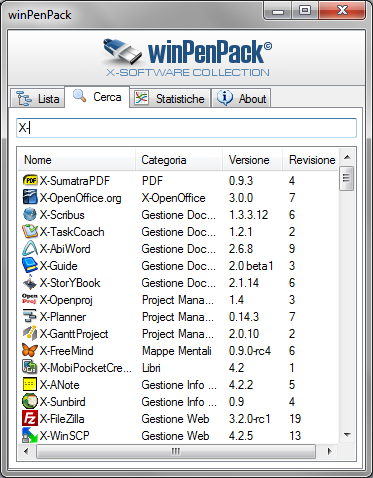The height and width of the screenshot is (478, 373).
Task: Click revision 19 of X-FileZilla
Action: pyautogui.click(x=295, y=419)
